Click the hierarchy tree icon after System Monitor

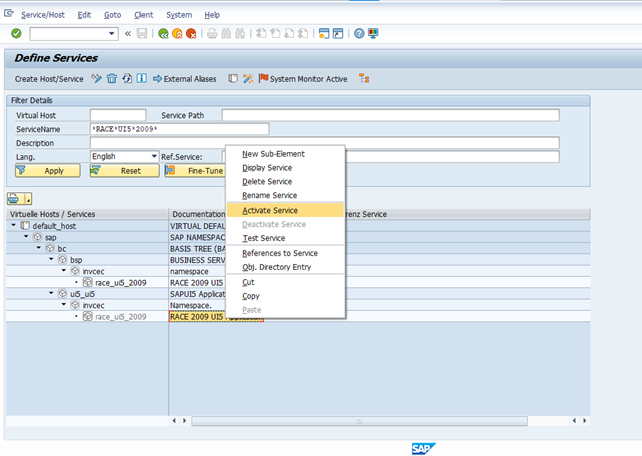point(365,78)
